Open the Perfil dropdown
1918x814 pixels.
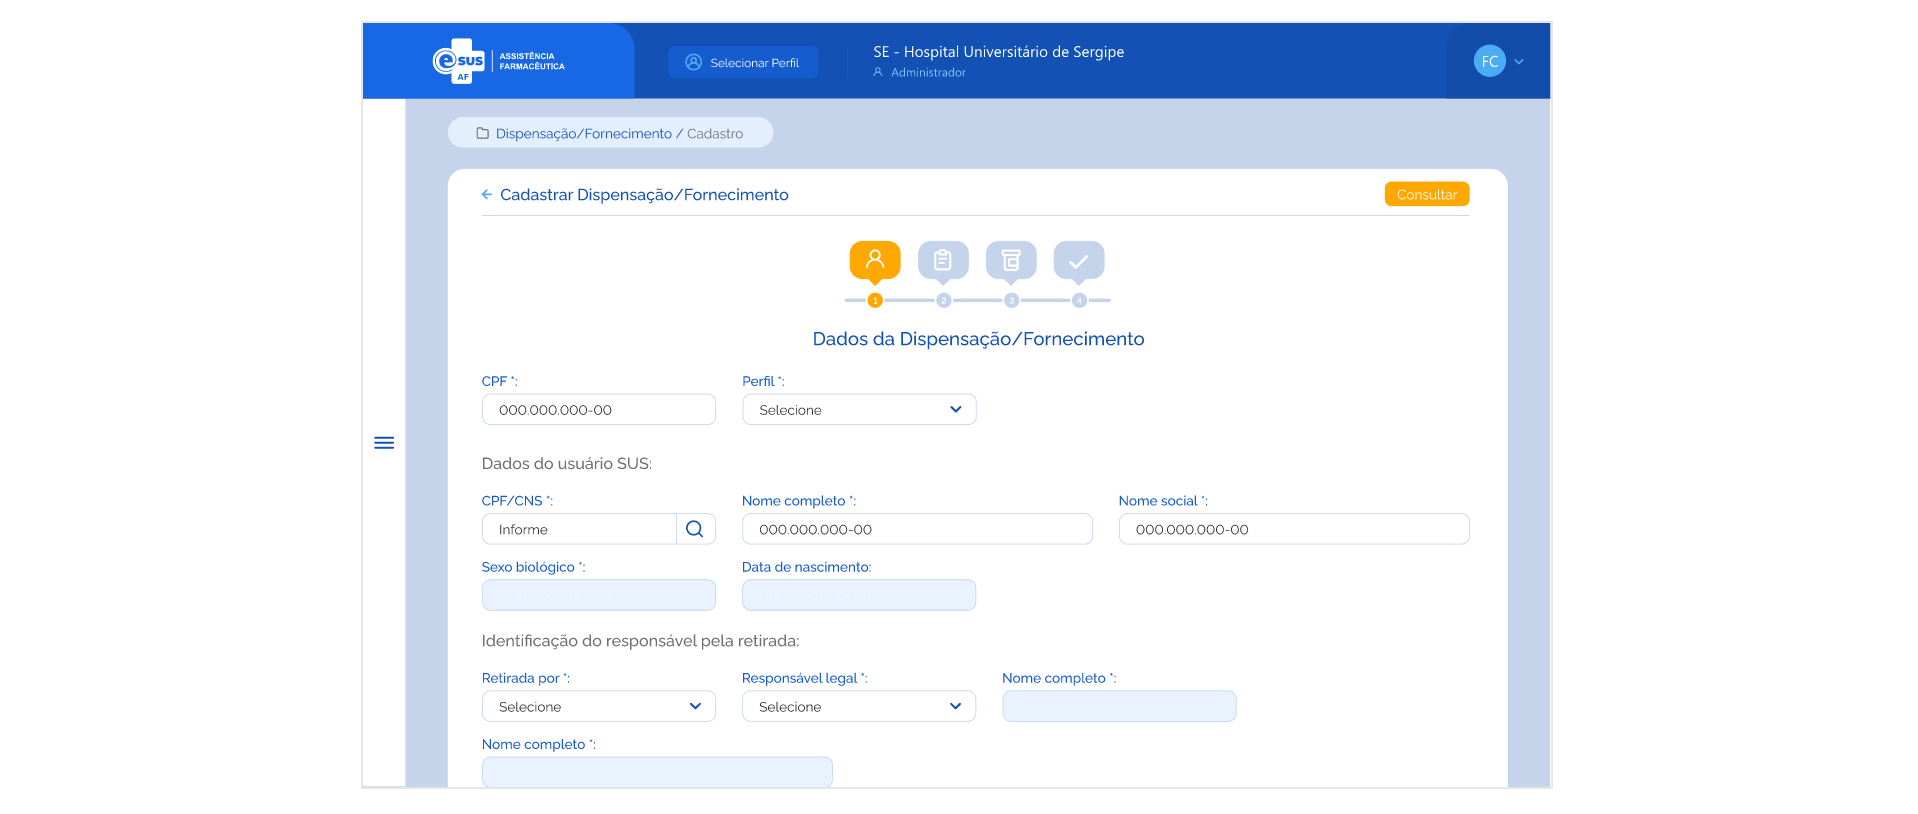click(x=858, y=410)
